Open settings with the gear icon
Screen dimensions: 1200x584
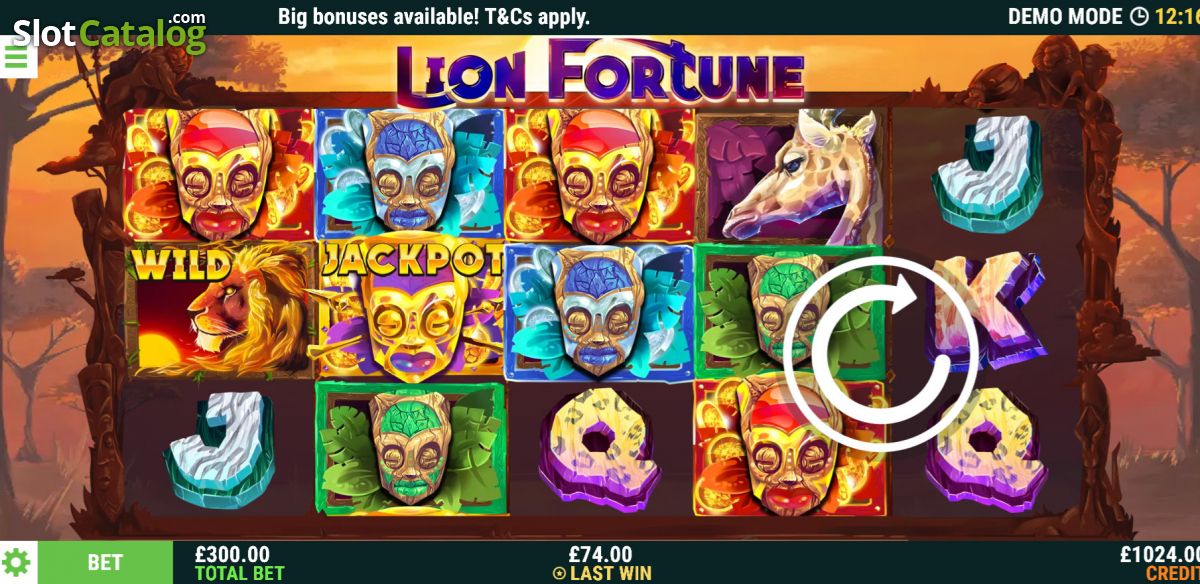tap(17, 563)
